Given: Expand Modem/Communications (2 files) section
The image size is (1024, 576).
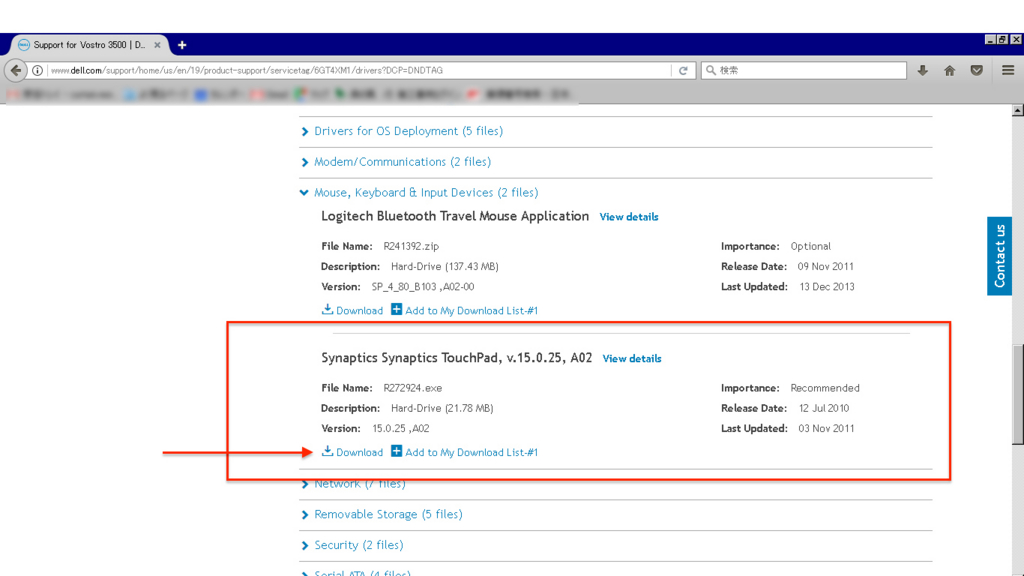Looking at the screenshot, I should tap(402, 162).
